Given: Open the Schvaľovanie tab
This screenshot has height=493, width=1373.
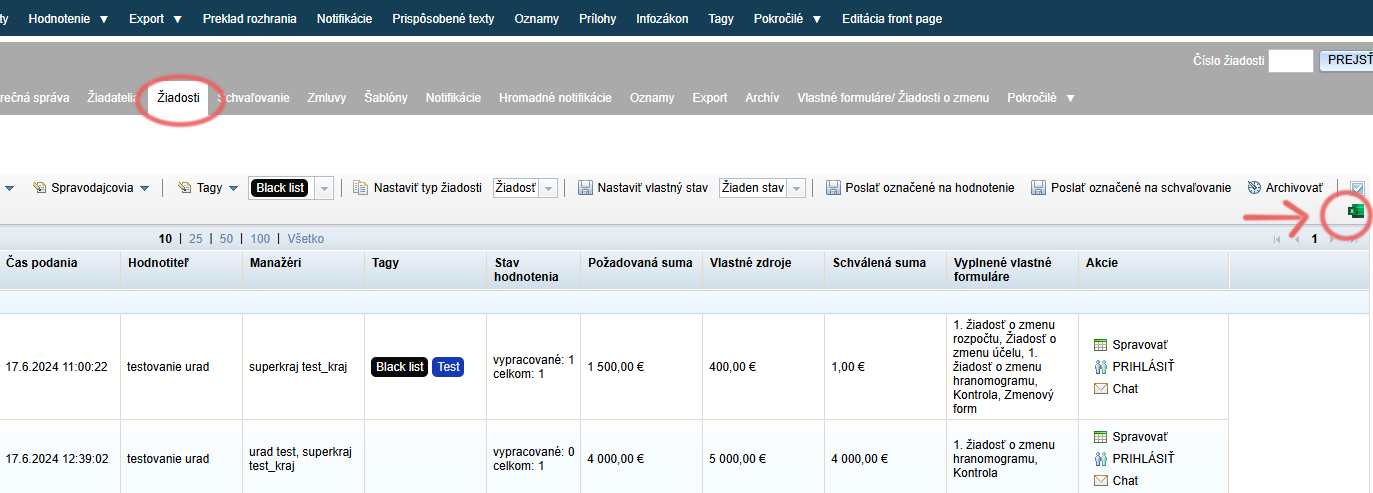Looking at the screenshot, I should tap(254, 98).
